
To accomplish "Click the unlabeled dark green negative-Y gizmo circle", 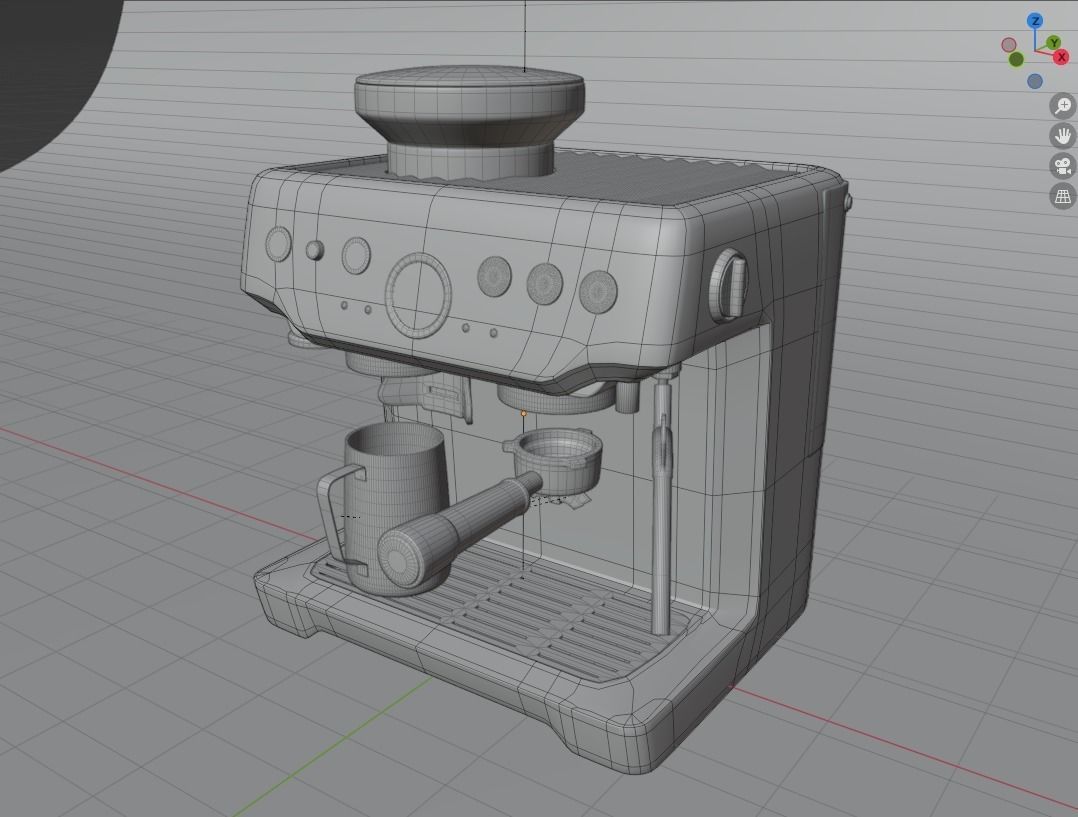I will click(1016, 59).
